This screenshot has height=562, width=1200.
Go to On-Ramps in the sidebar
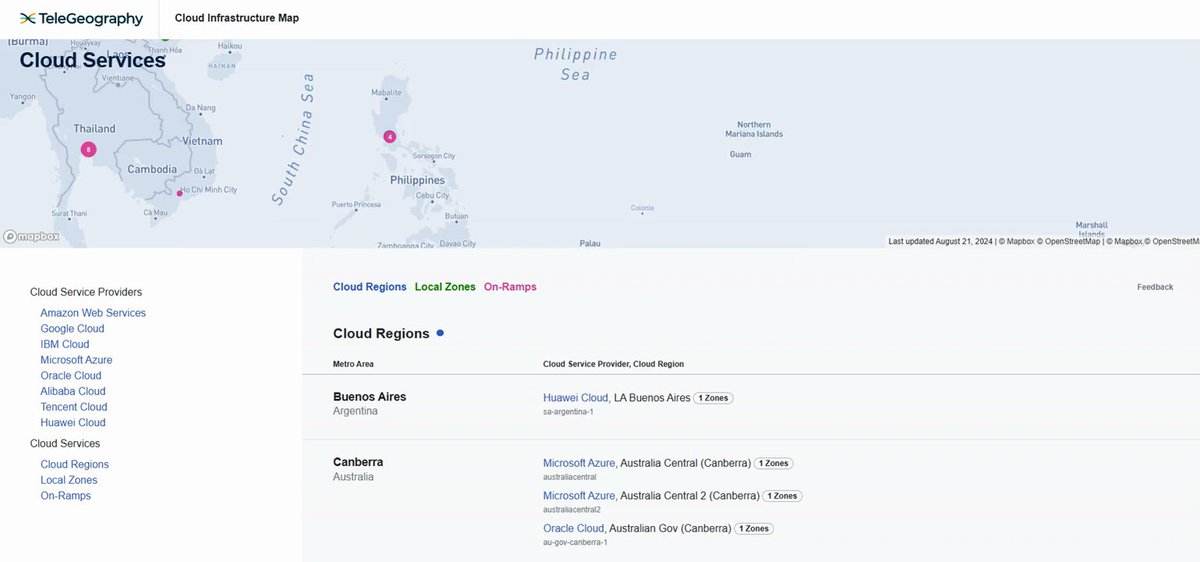[65, 496]
